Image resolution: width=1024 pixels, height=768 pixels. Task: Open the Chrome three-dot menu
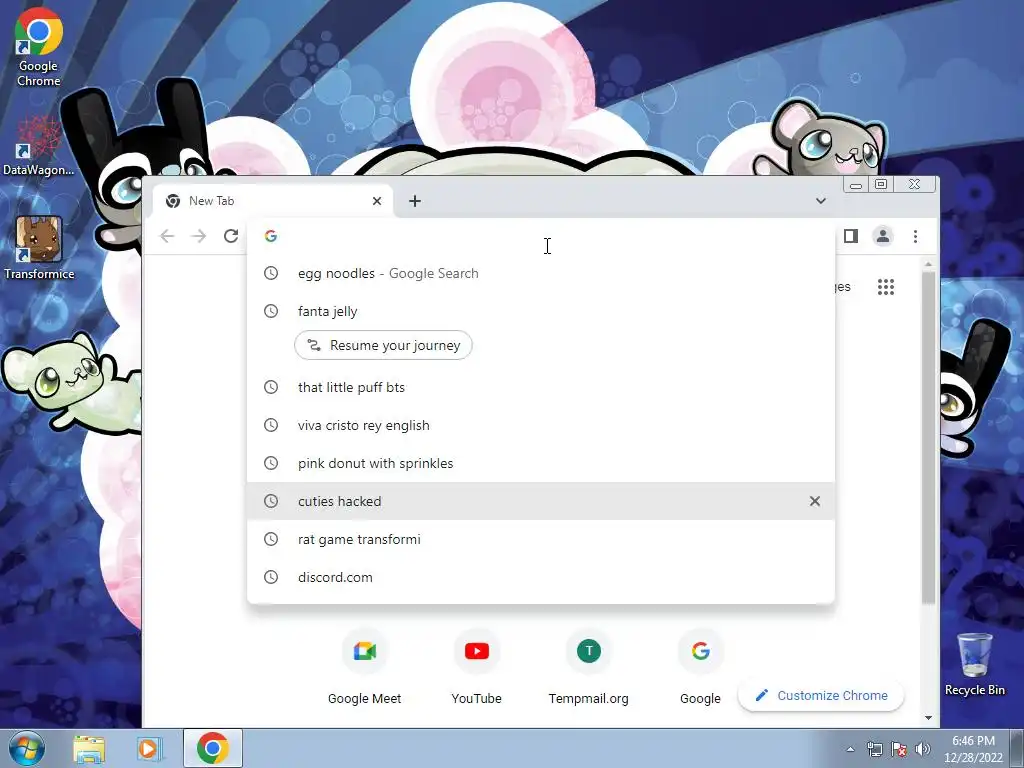(x=916, y=236)
